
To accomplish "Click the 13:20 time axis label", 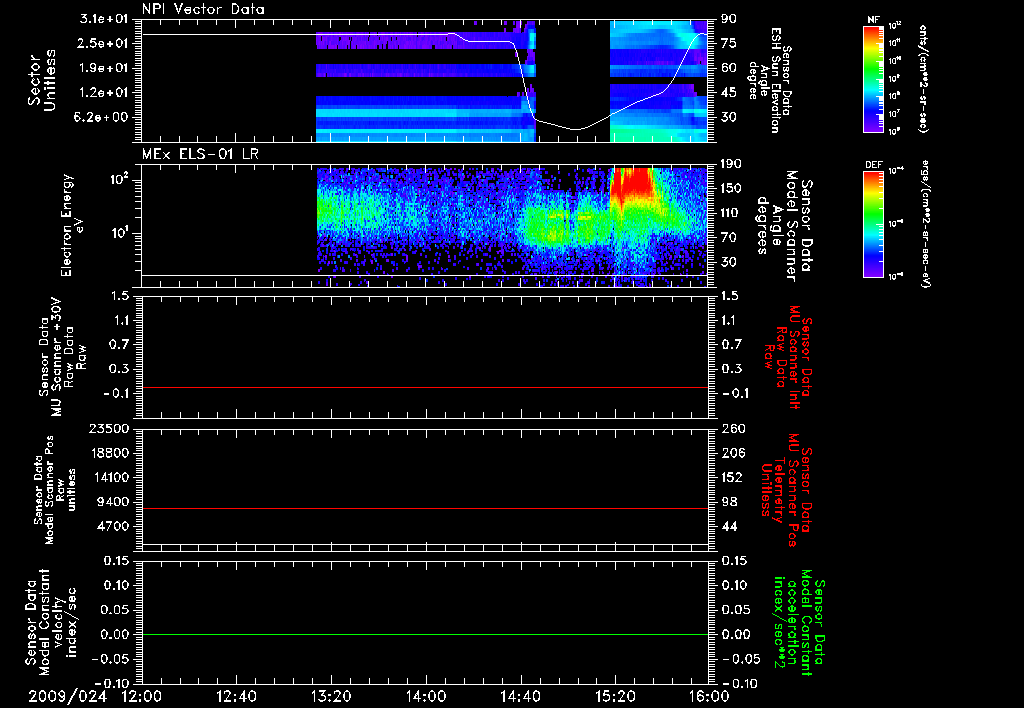I will click(x=331, y=696).
